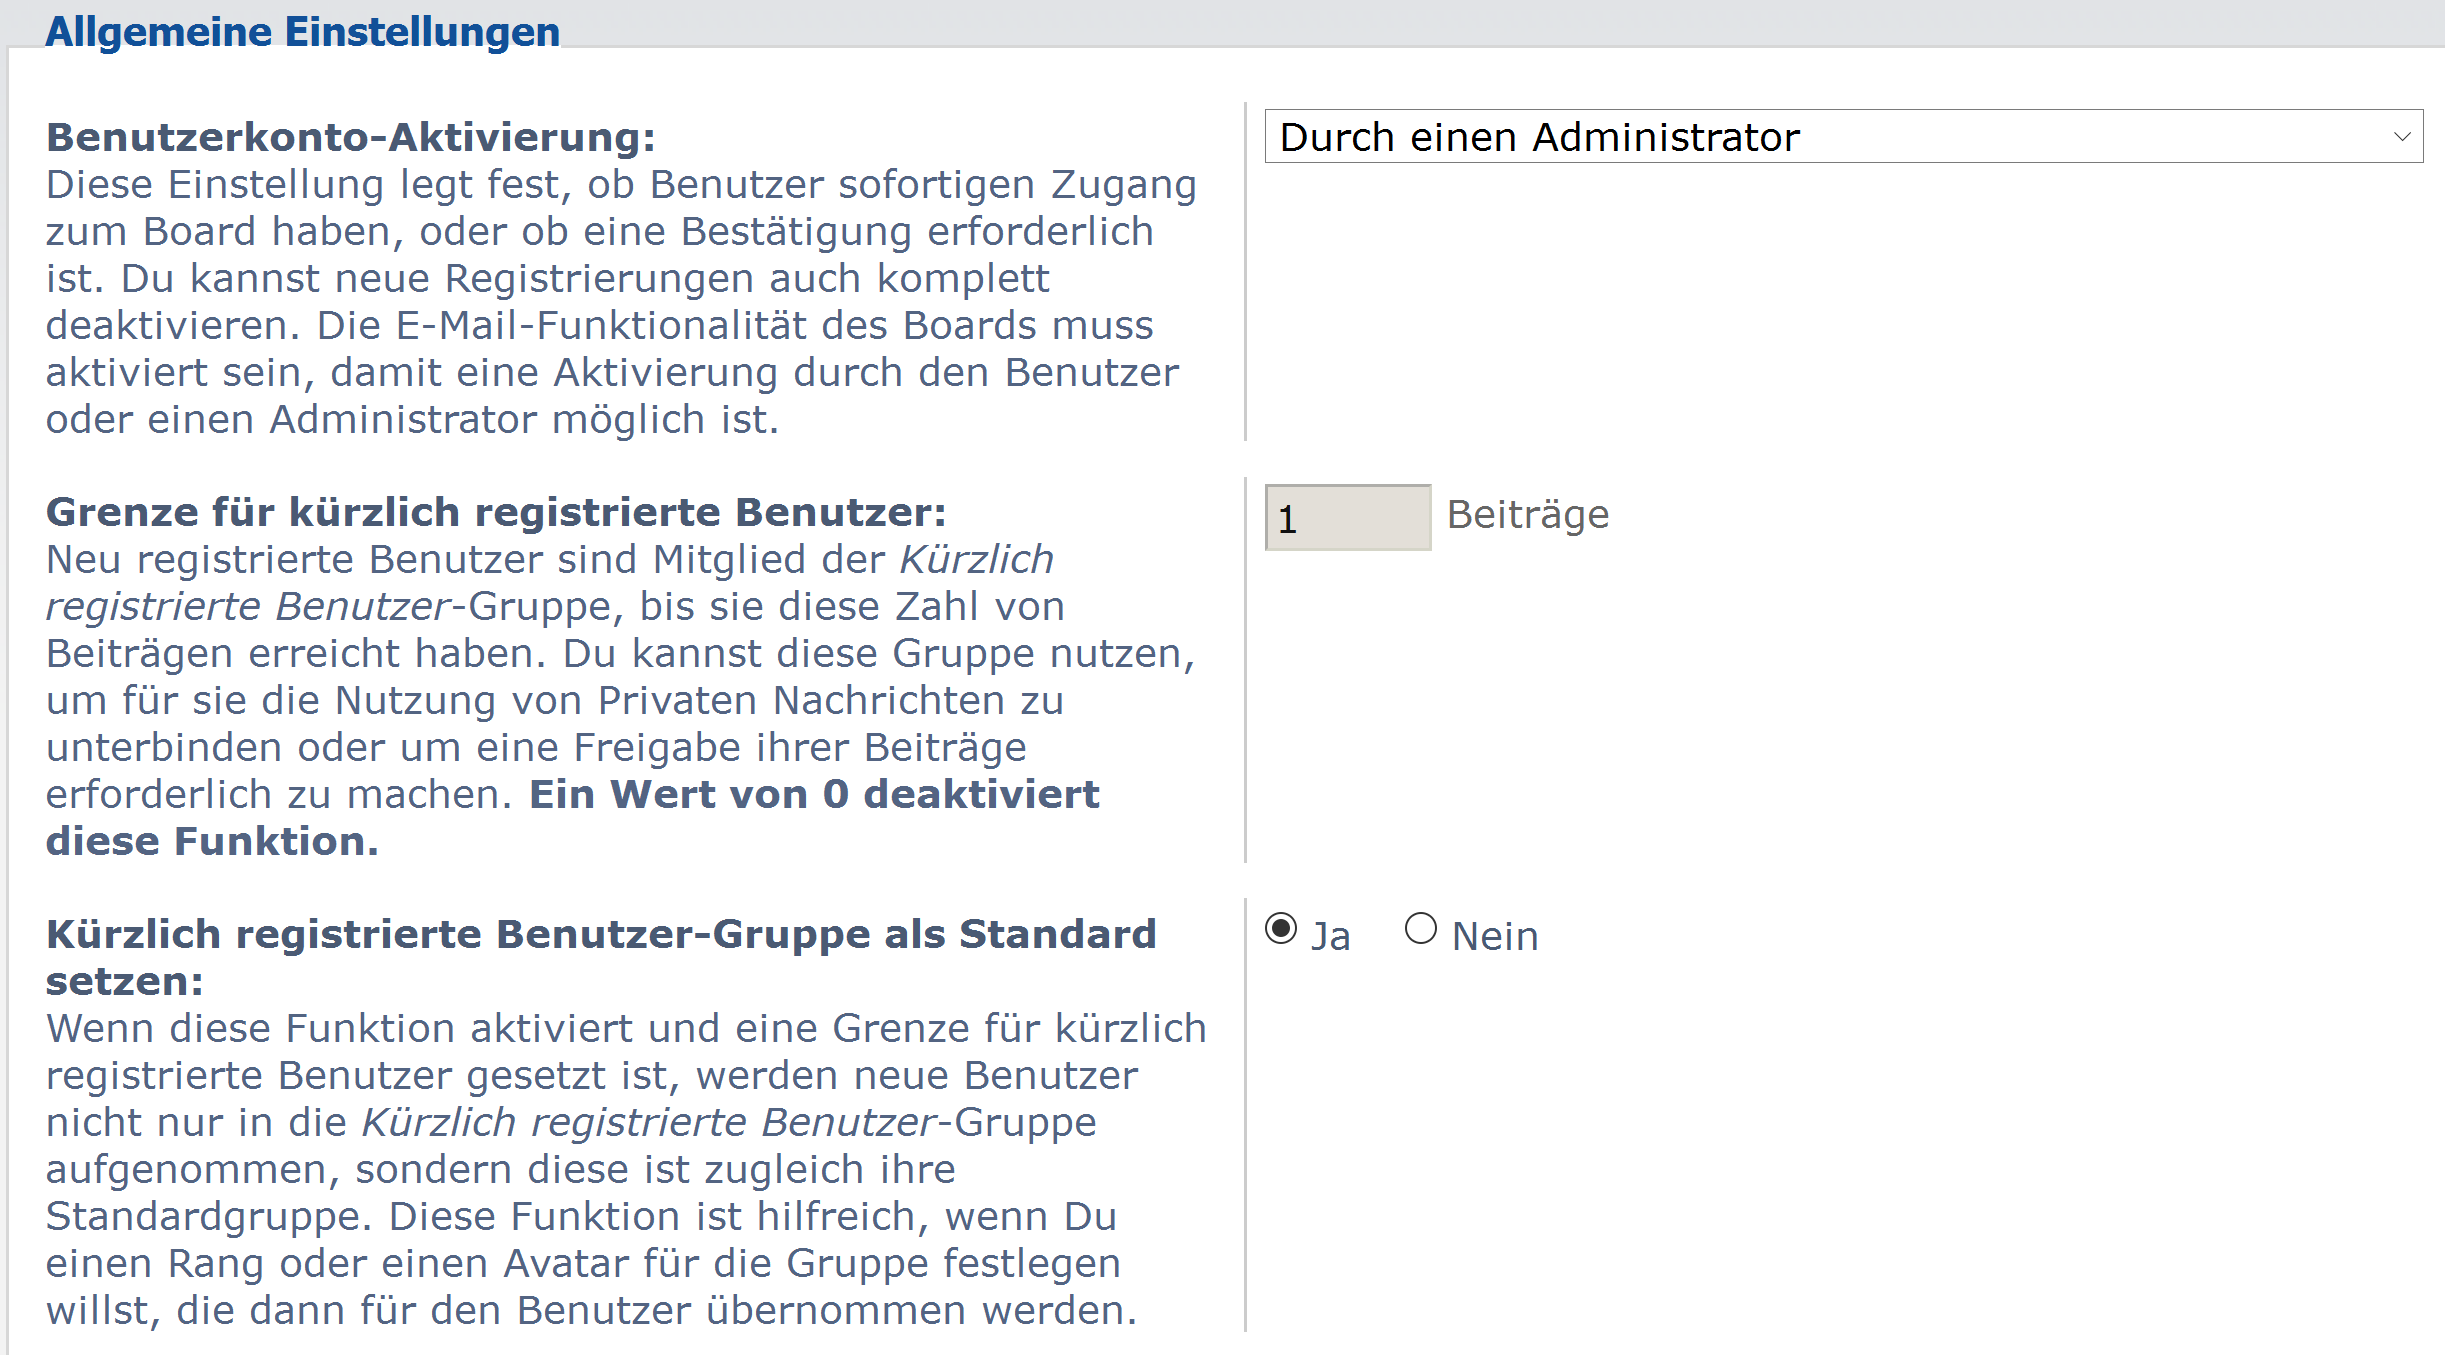Click italic 'Kürzlich registrierte Benutzer' in third description
The image size is (2445, 1355).
648,1123
